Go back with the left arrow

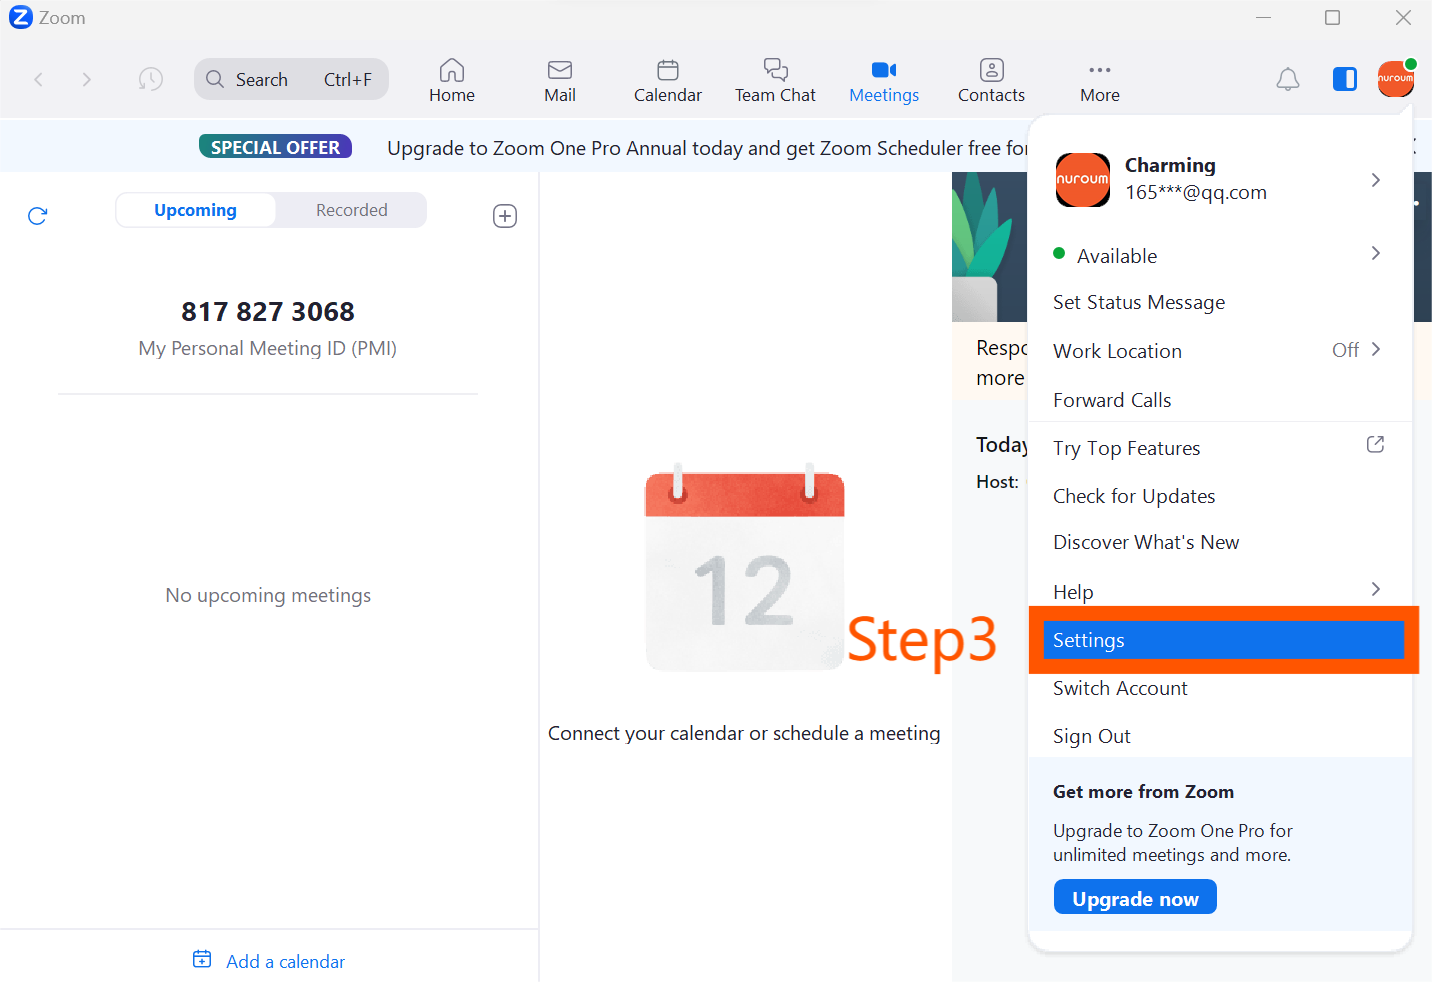click(39, 79)
